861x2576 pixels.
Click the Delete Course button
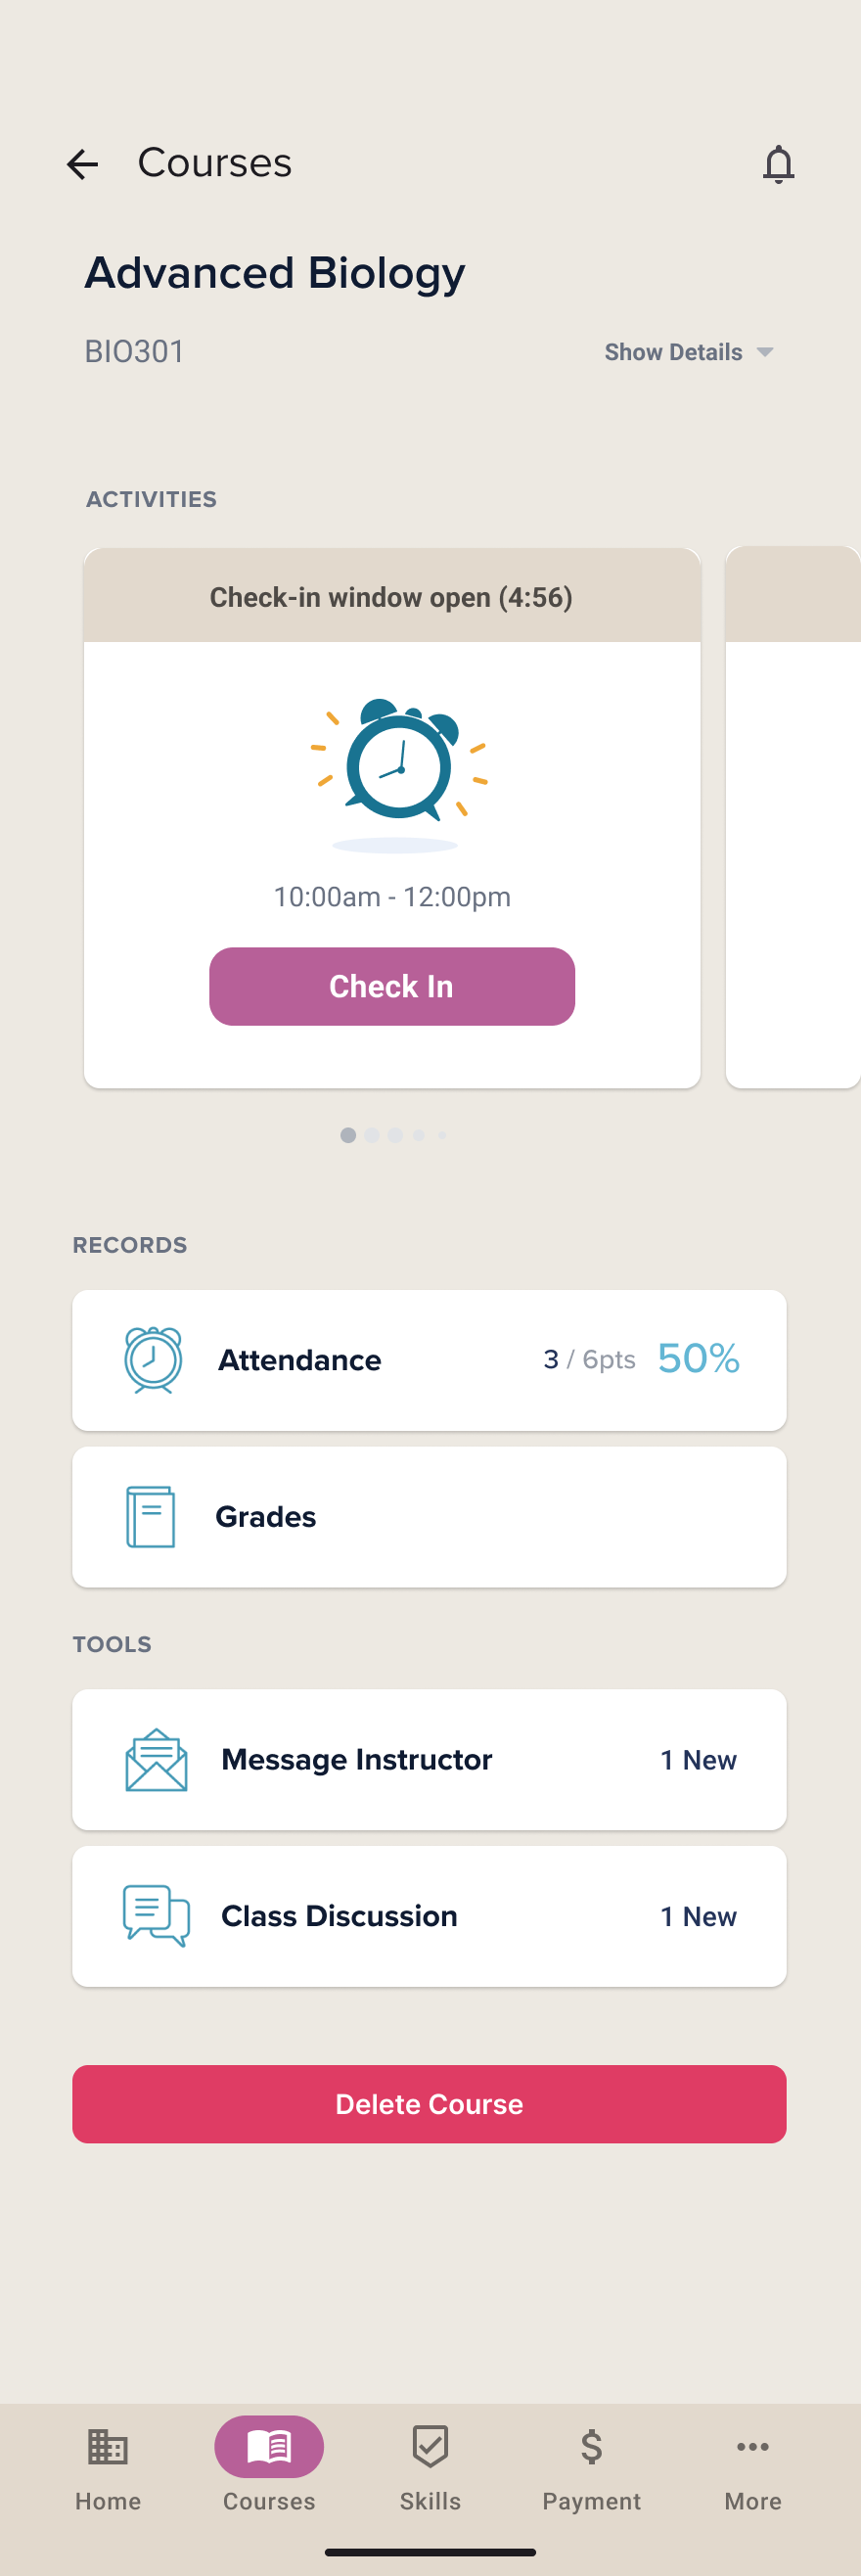tap(429, 2103)
